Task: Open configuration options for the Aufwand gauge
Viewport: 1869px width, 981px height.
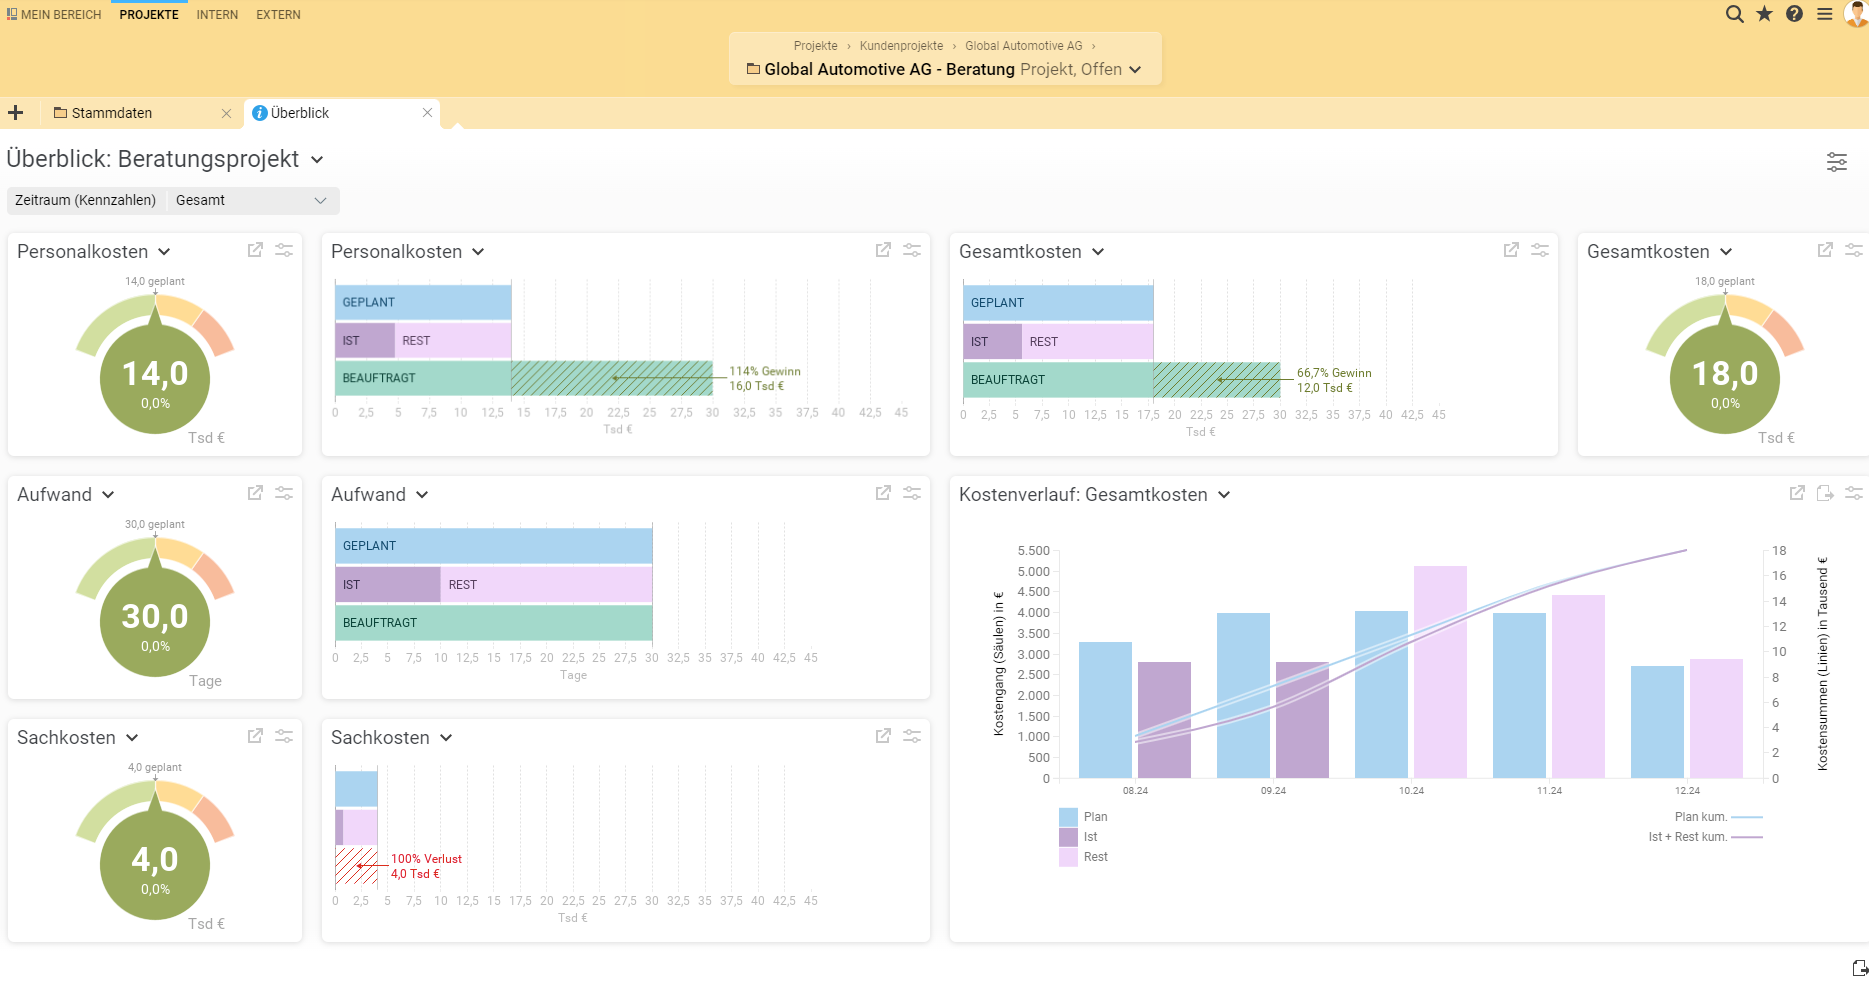Action: click(x=284, y=492)
